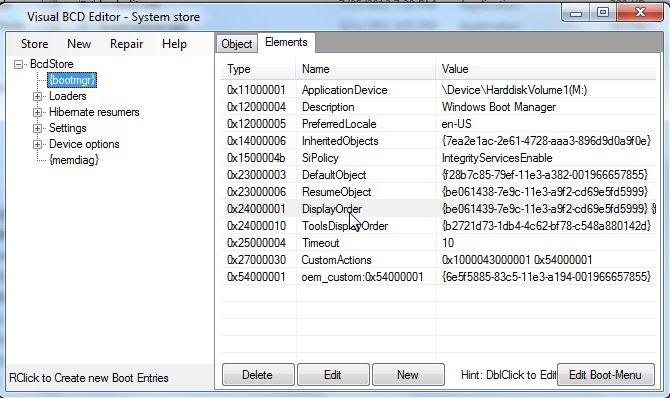Open the Help menu
Image resolution: width=670 pixels, height=398 pixels.
(174, 44)
